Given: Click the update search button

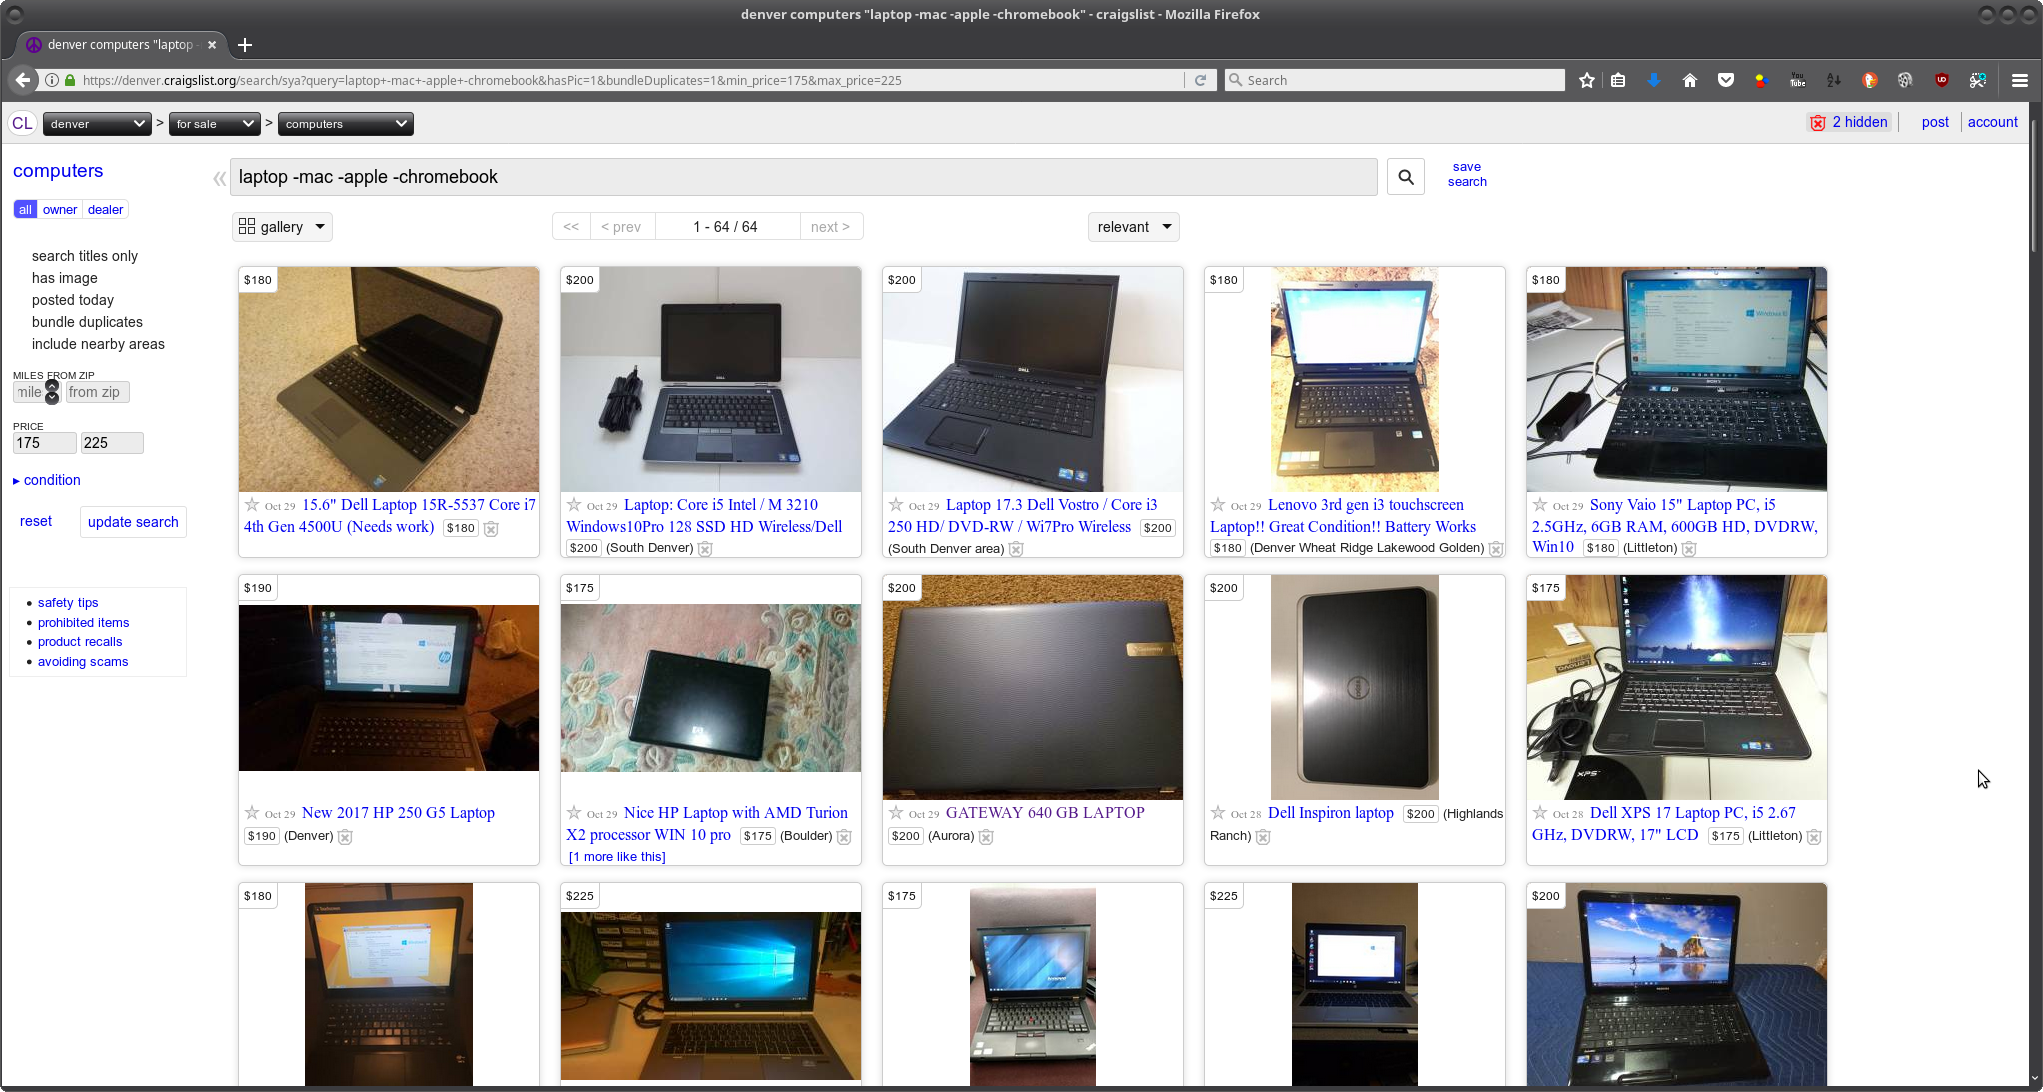Looking at the screenshot, I should click(133, 522).
